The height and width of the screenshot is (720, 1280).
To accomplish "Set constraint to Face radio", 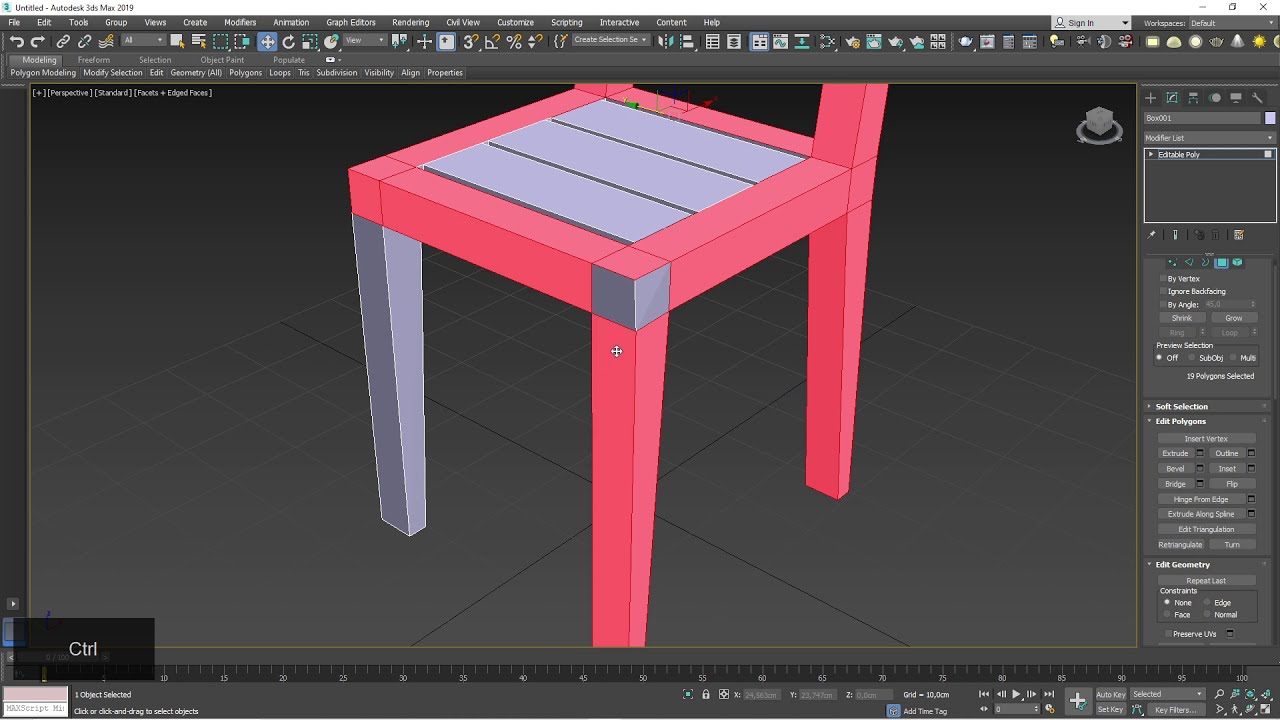I will tap(1167, 615).
